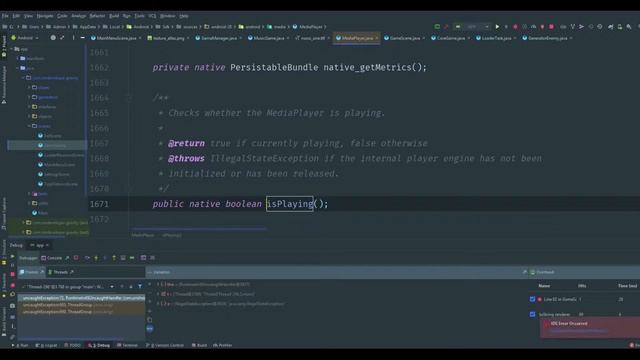
Task: Hide the Project panel with the minus icon
Action: coord(82,38)
